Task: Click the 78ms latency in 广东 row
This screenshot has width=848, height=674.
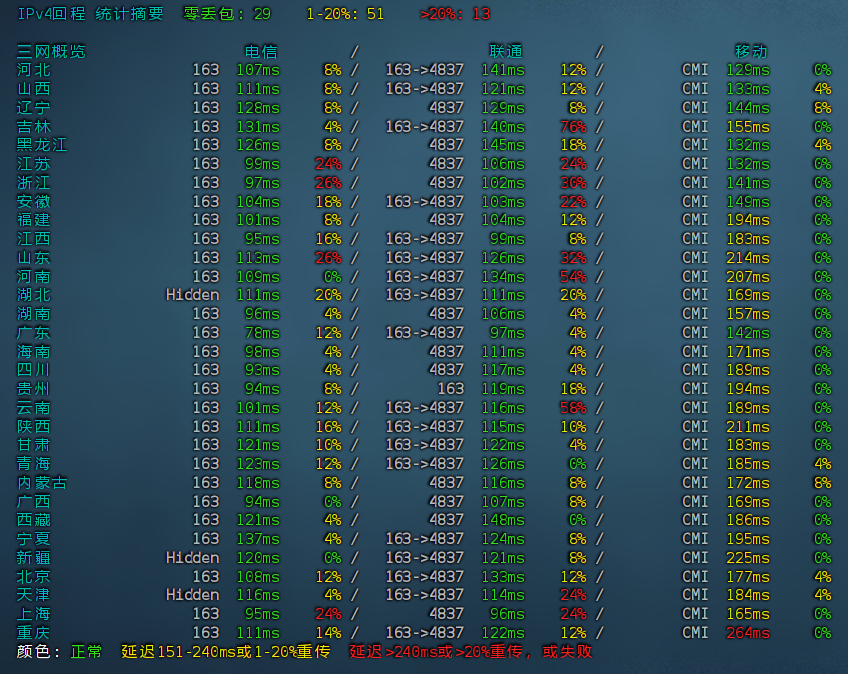Action: pyautogui.click(x=262, y=333)
